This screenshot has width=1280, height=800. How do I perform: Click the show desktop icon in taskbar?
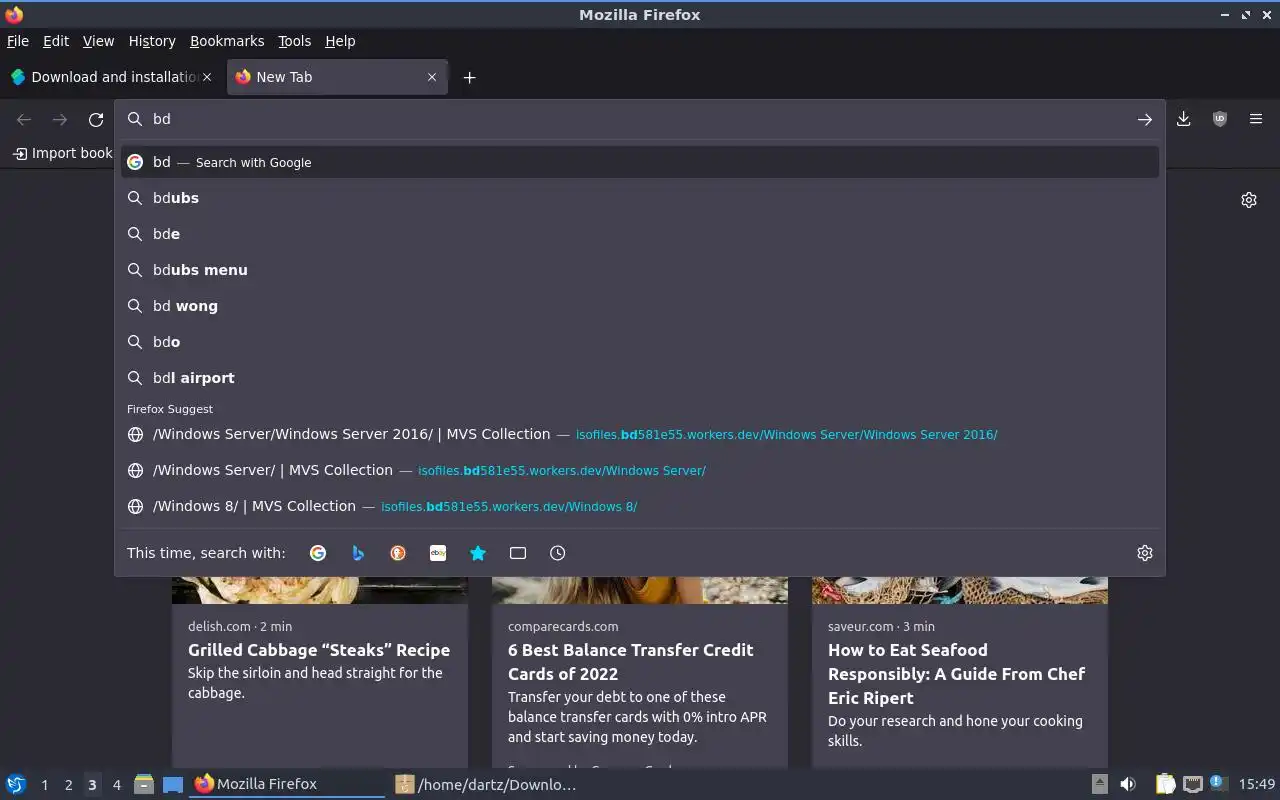[173, 784]
